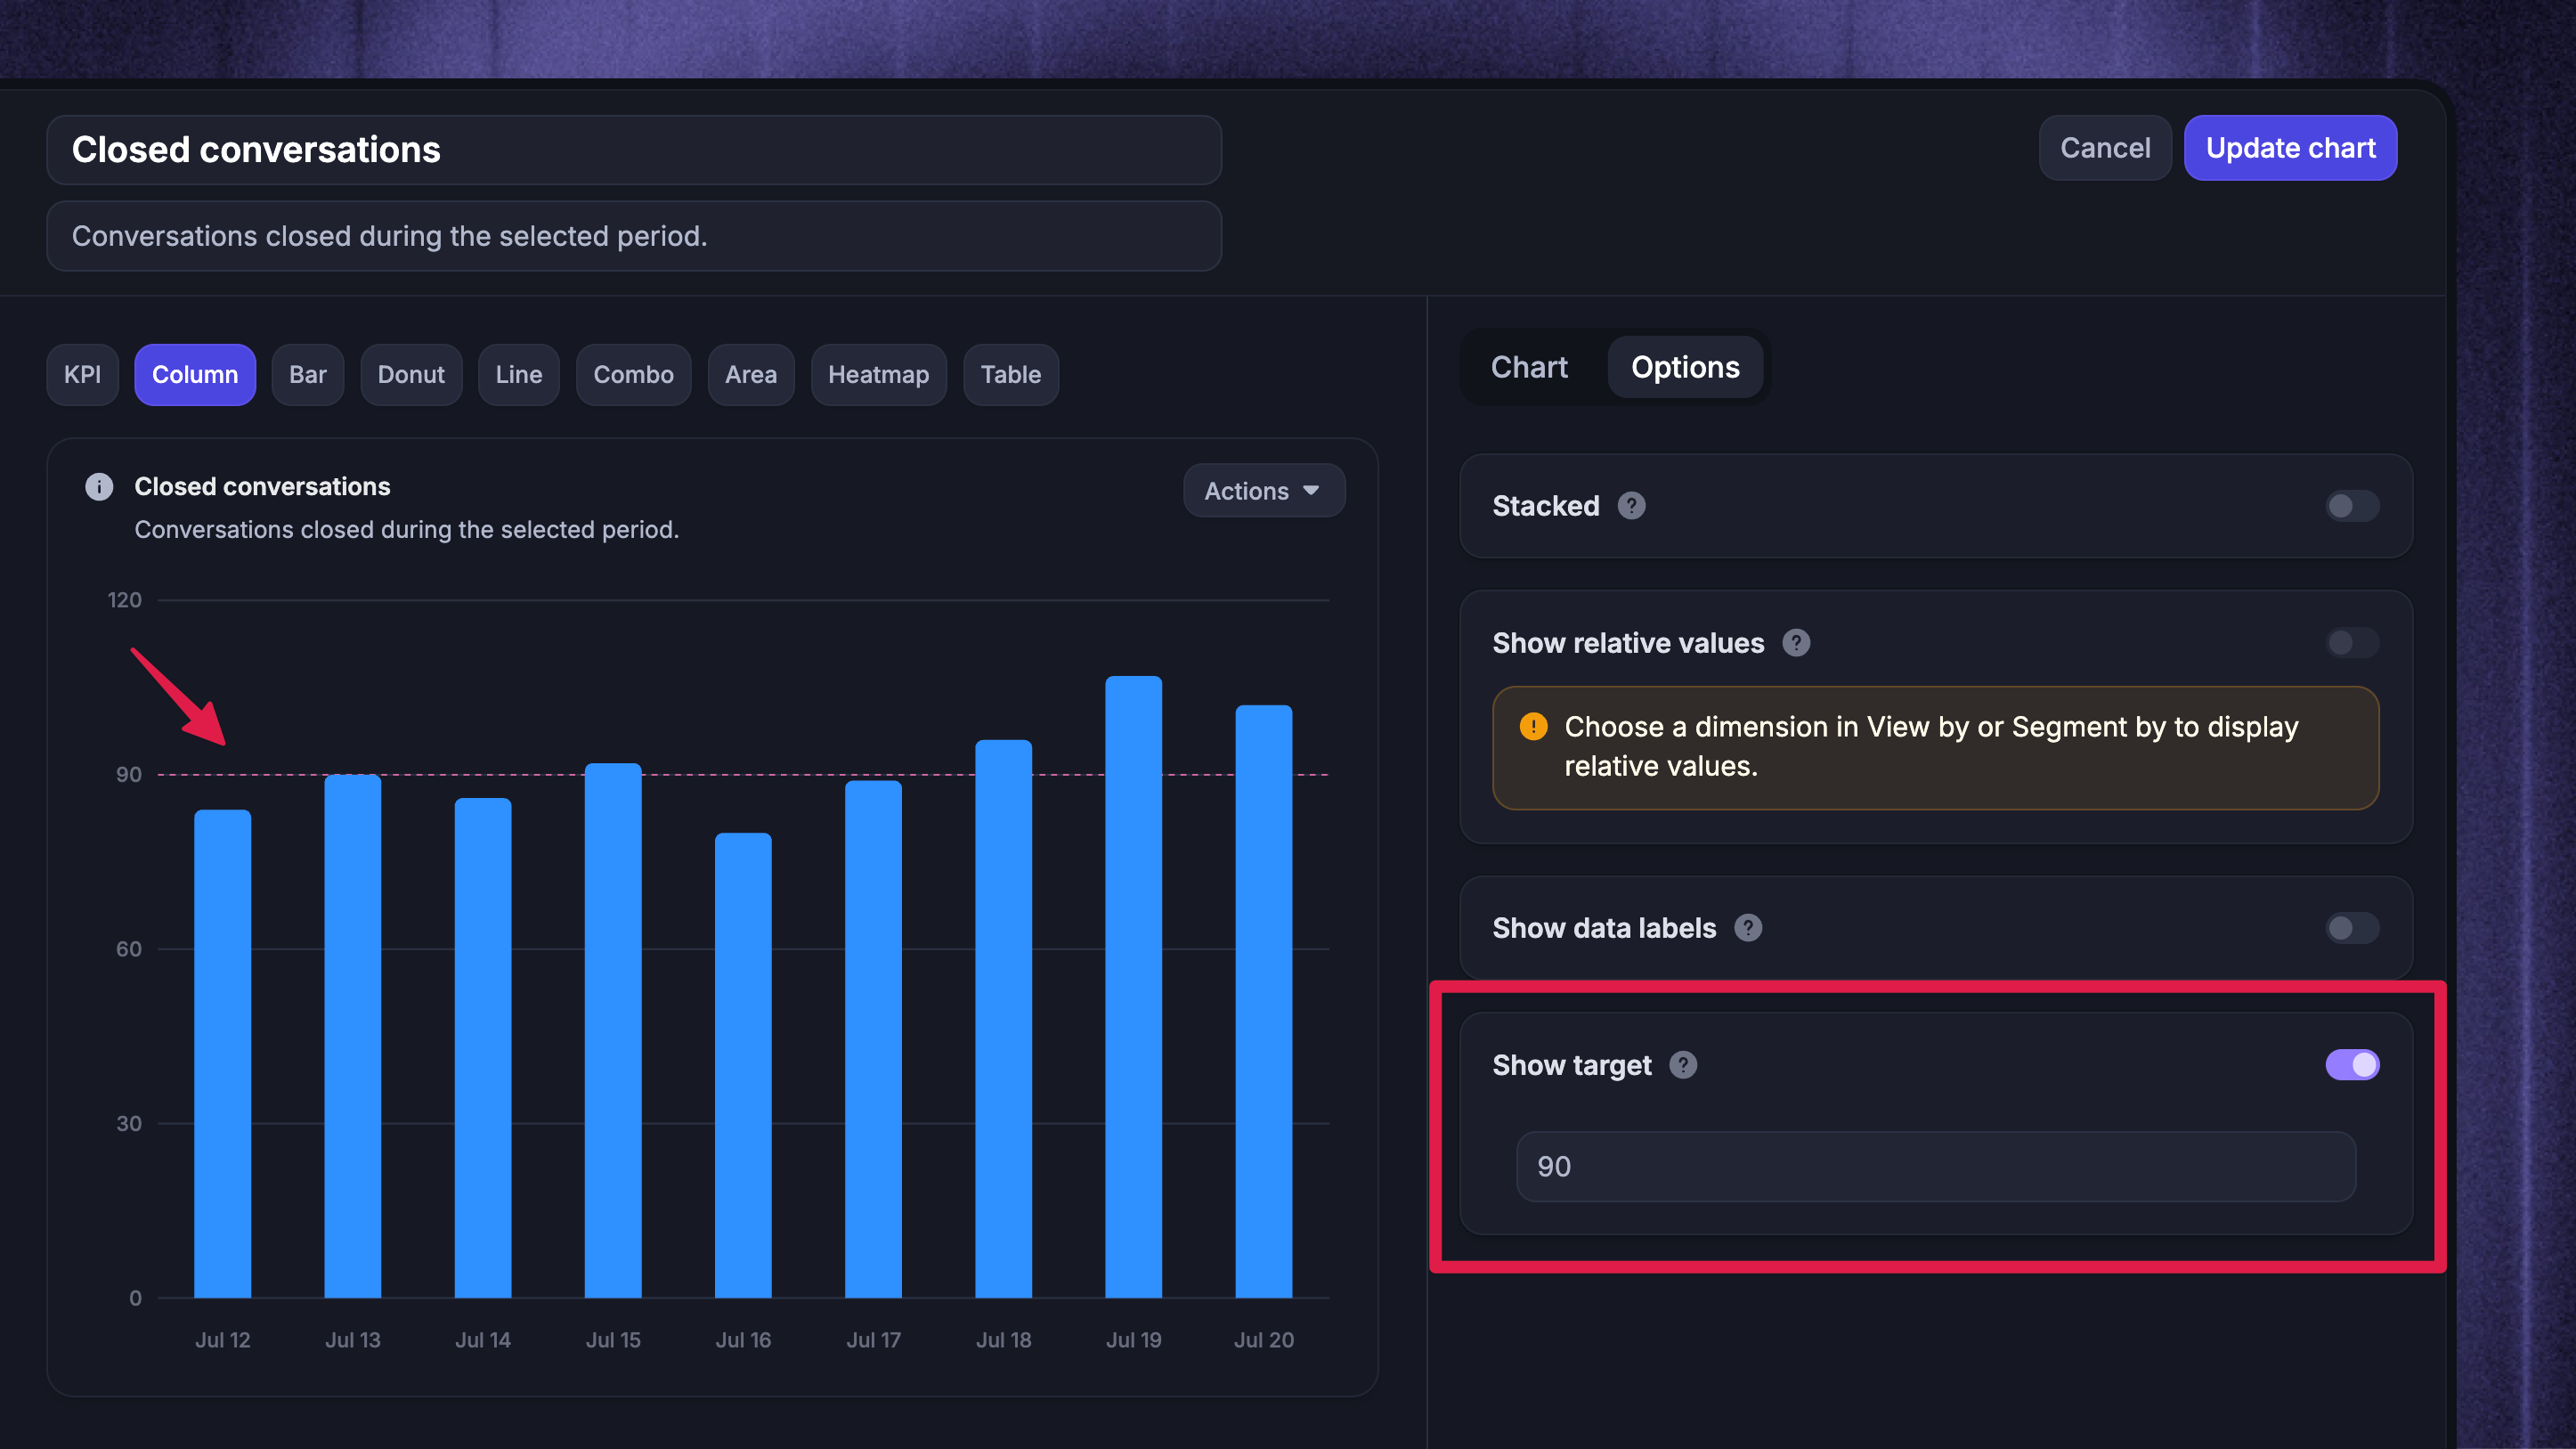Select the Table chart type
Viewport: 2576px width, 1449px height.
[1011, 375]
